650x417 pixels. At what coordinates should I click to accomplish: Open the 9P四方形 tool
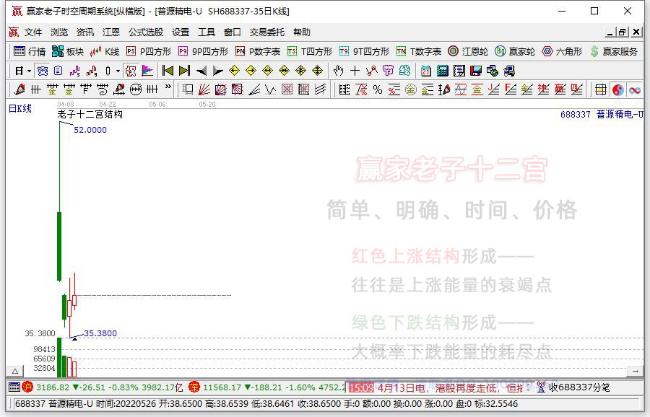[203, 51]
